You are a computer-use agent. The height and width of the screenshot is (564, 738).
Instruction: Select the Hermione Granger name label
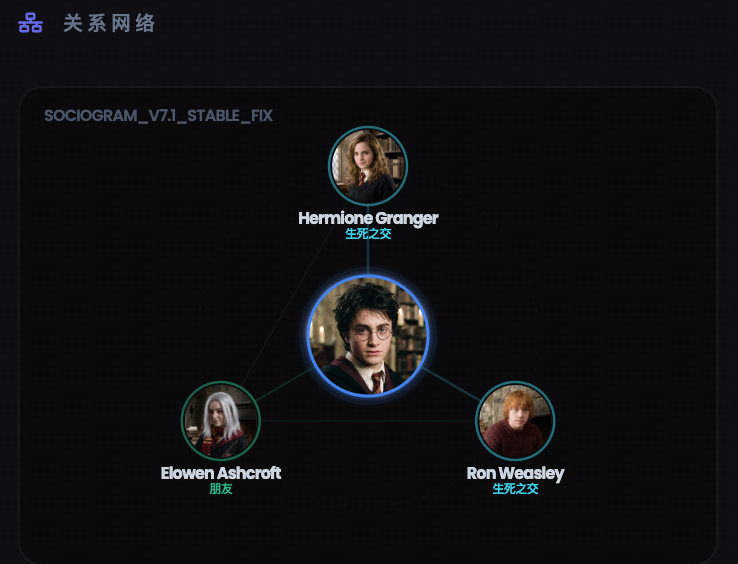[368, 218]
